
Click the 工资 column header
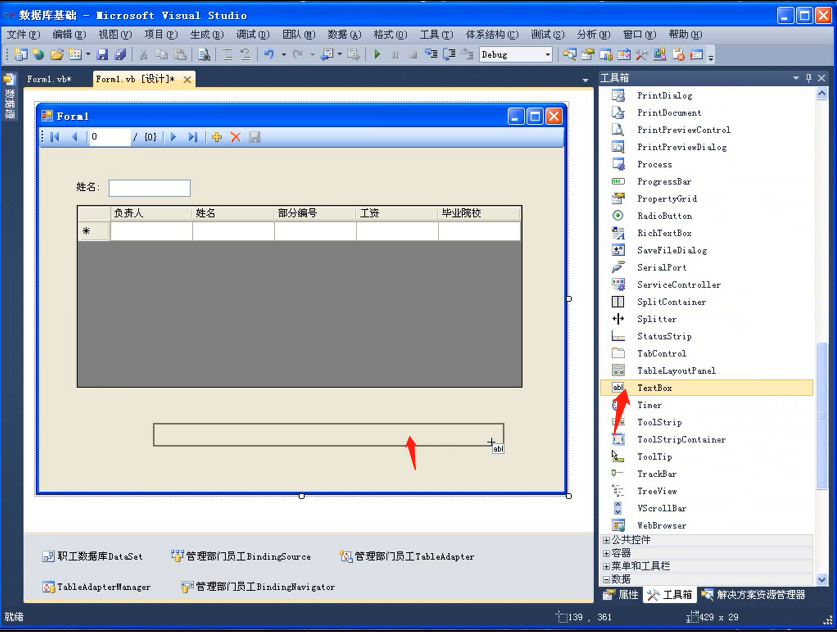point(397,214)
